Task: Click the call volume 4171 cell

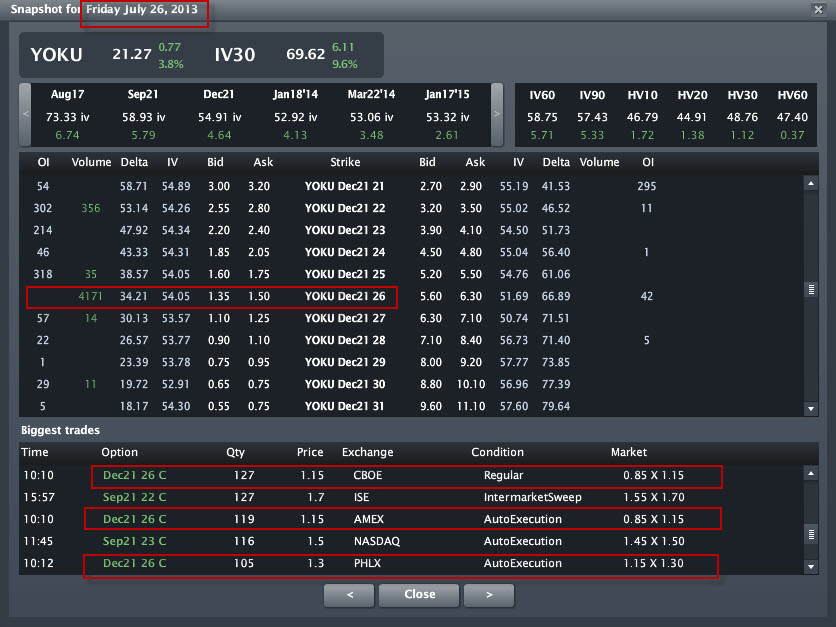Action: pyautogui.click(x=90, y=296)
